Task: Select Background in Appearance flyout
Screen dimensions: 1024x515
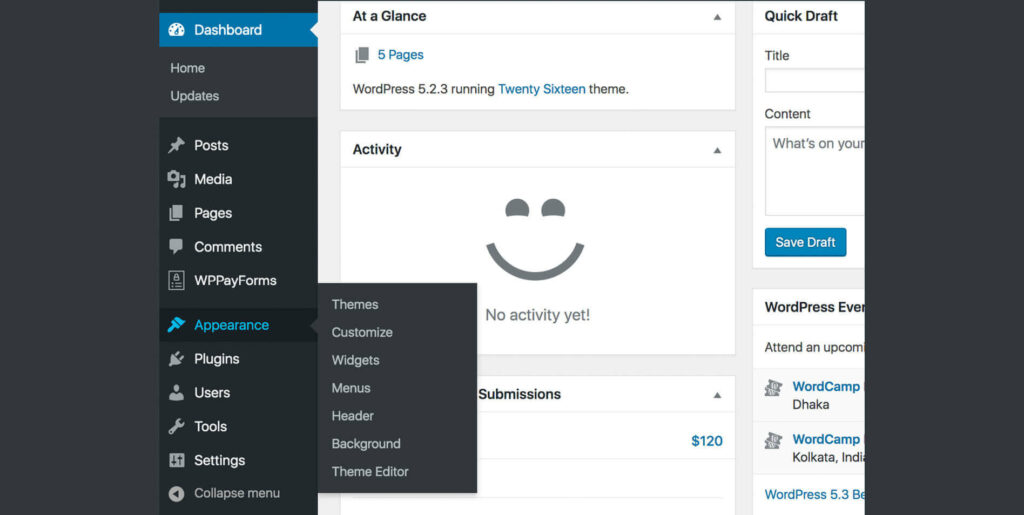Action: 366,444
